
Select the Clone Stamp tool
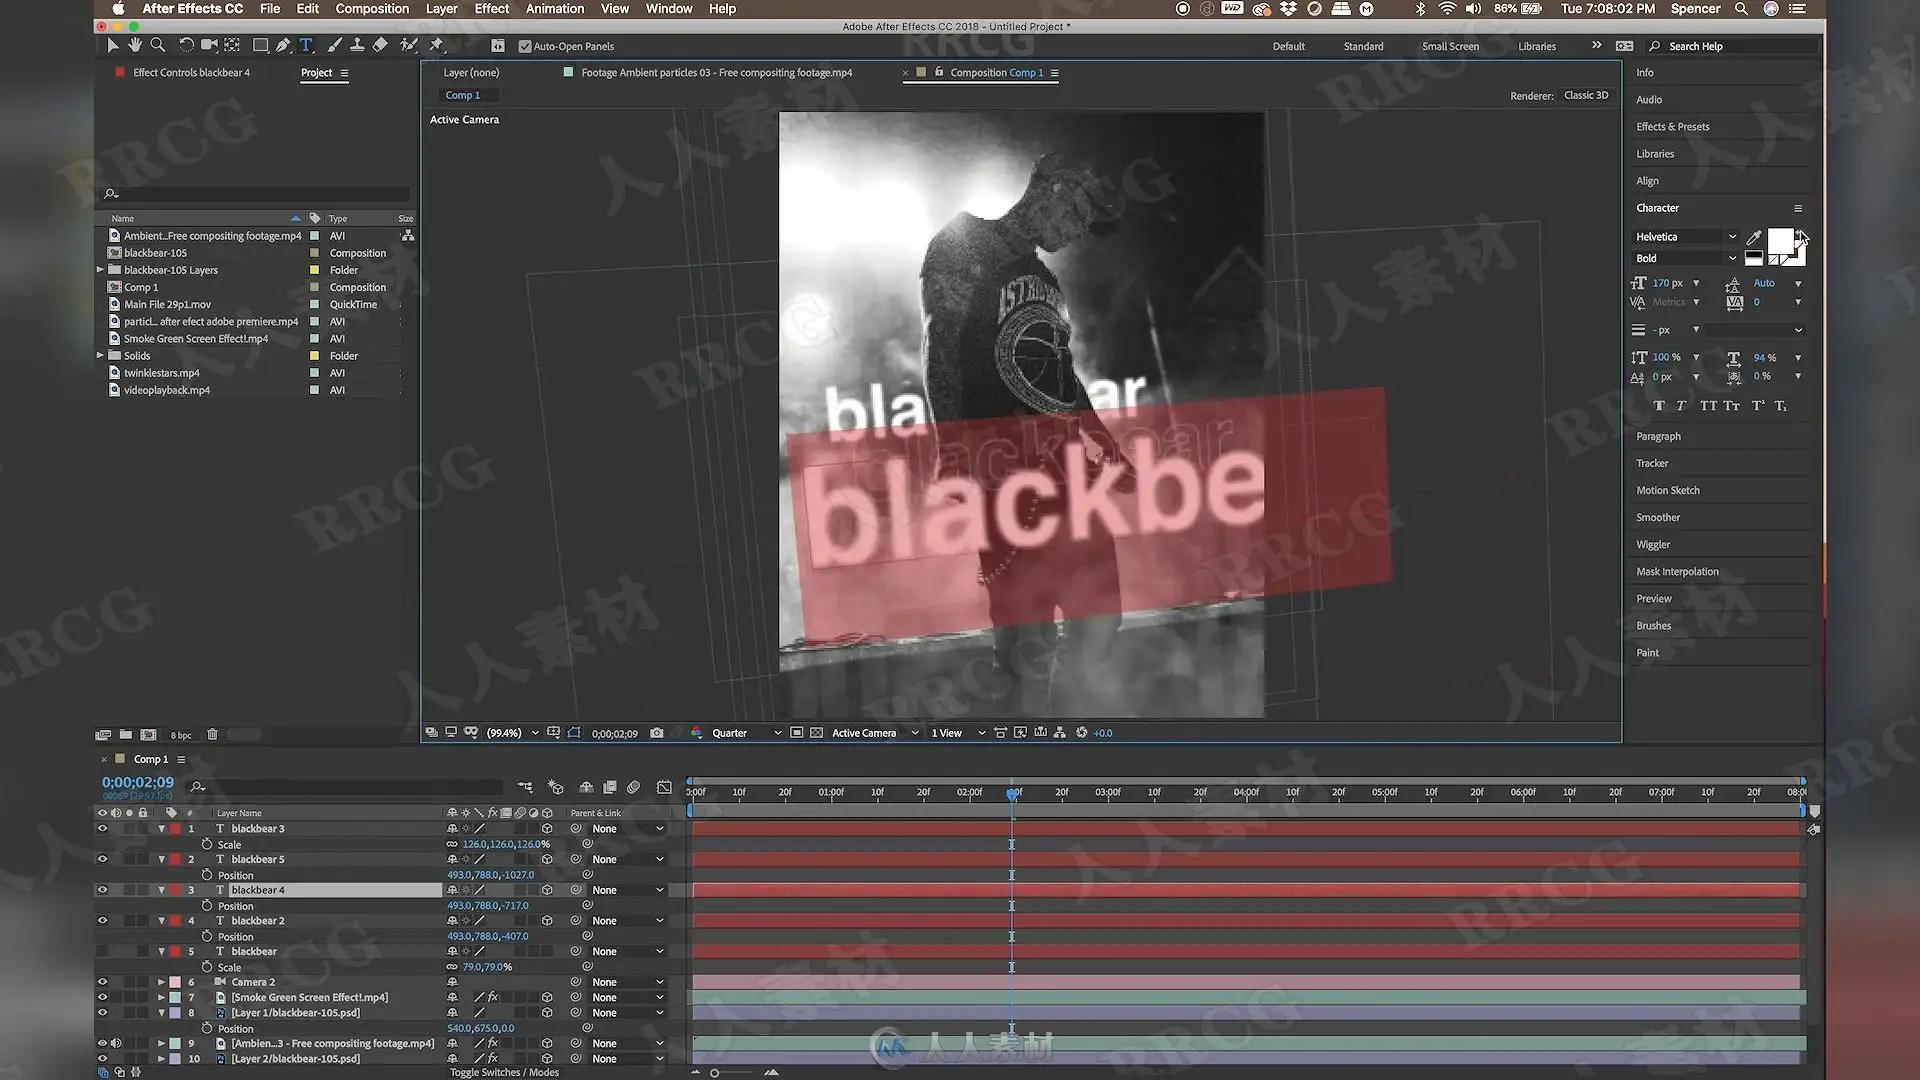tap(356, 45)
